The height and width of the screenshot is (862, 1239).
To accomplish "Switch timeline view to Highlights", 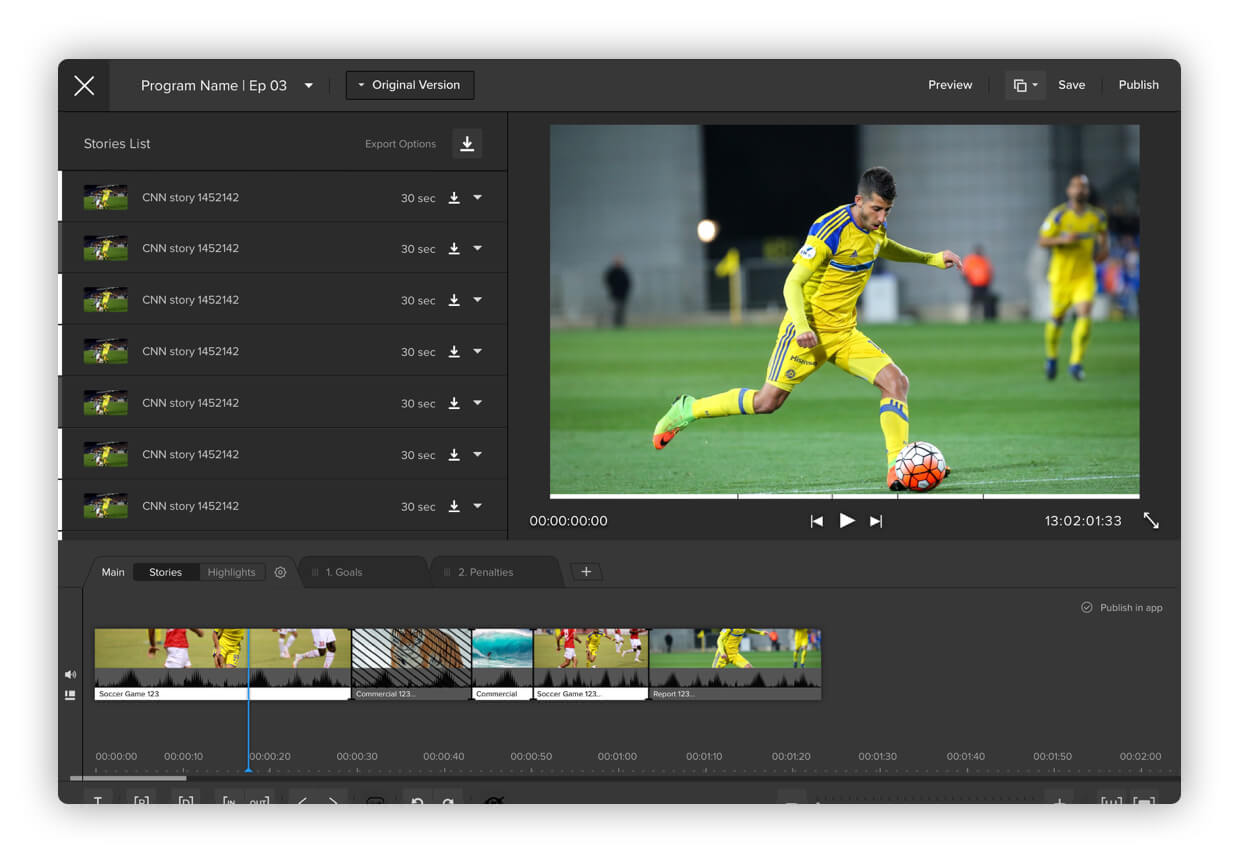I will [231, 573].
